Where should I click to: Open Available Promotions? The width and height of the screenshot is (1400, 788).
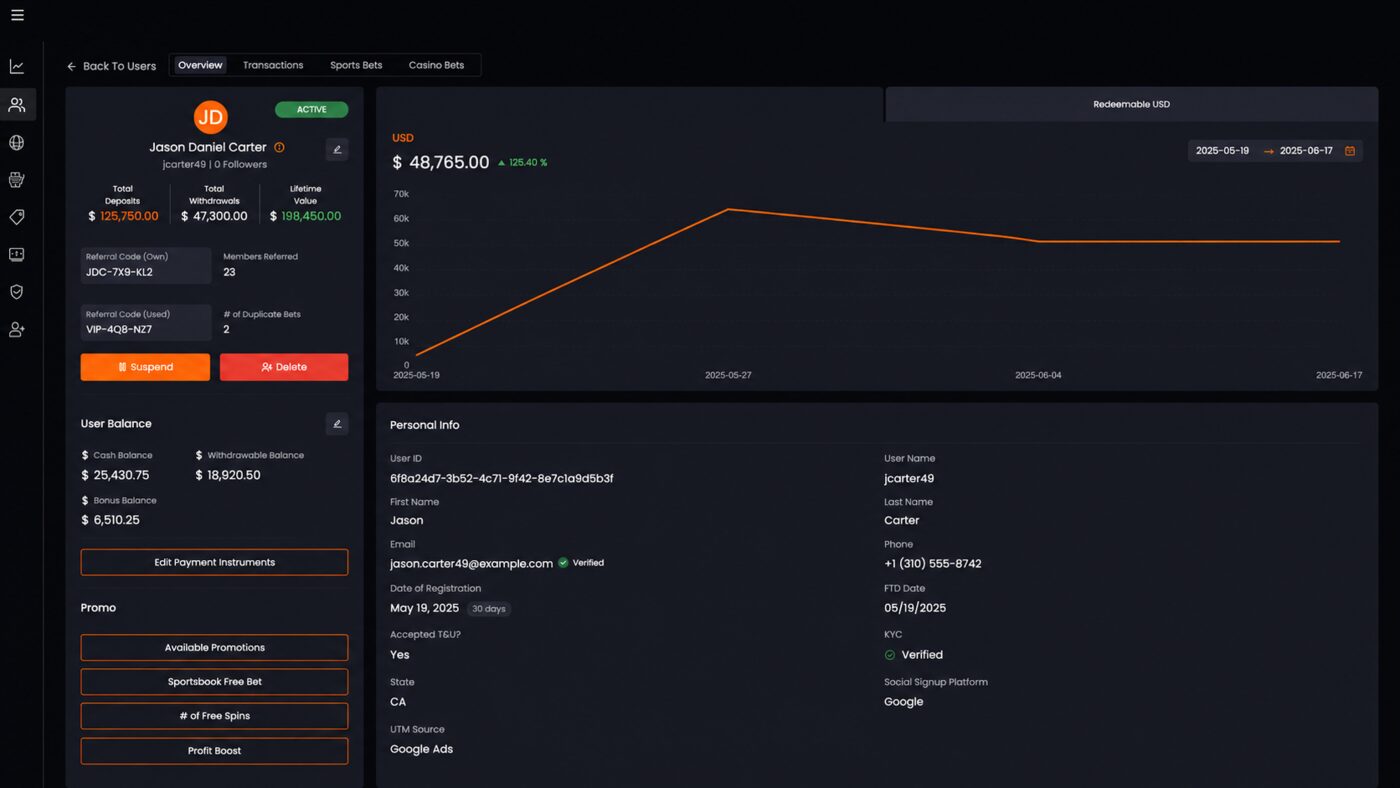(x=214, y=647)
